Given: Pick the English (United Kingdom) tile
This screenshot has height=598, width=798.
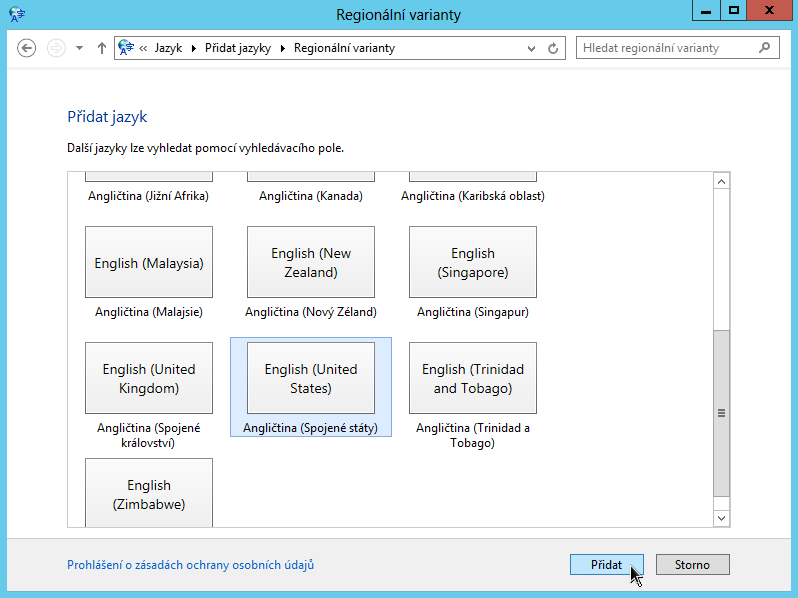Looking at the screenshot, I should [x=149, y=378].
